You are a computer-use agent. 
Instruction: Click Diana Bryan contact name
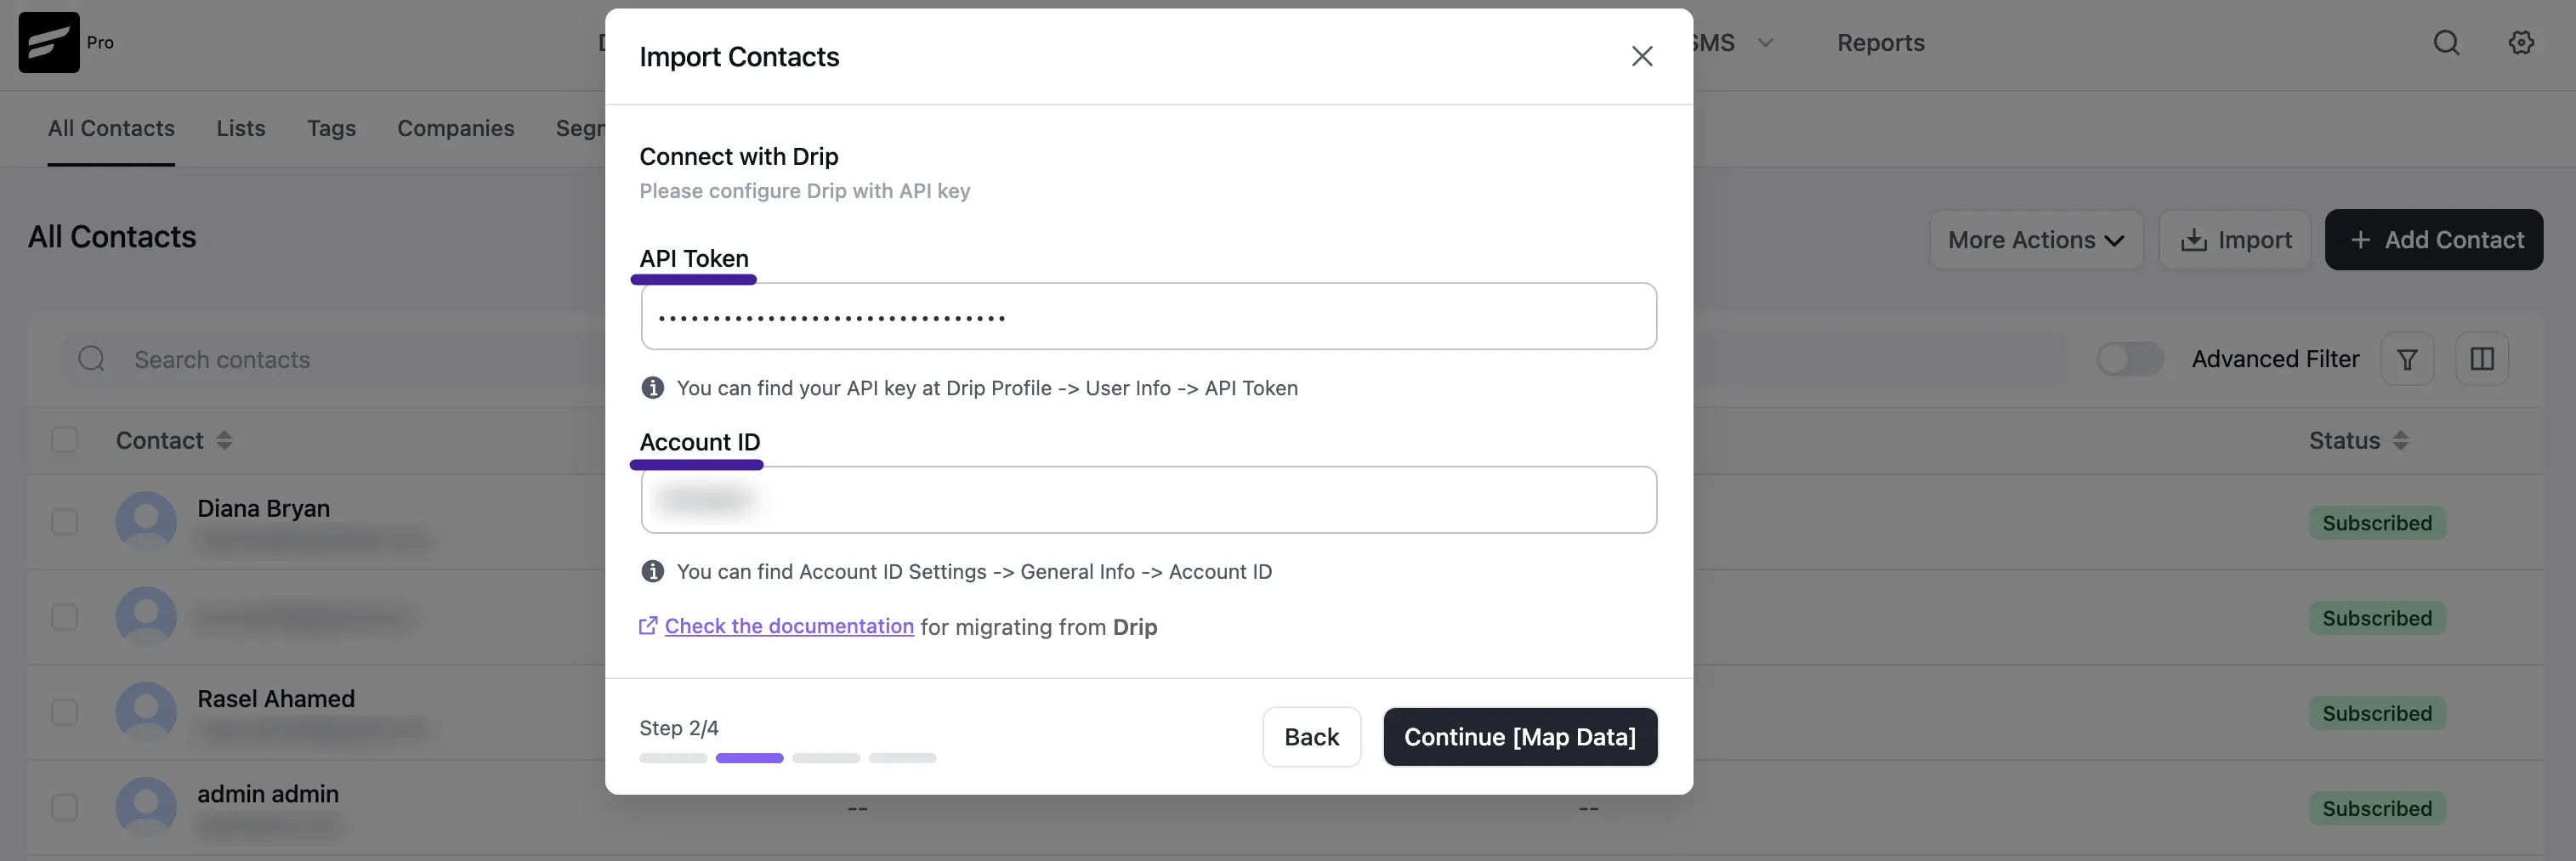(x=264, y=508)
